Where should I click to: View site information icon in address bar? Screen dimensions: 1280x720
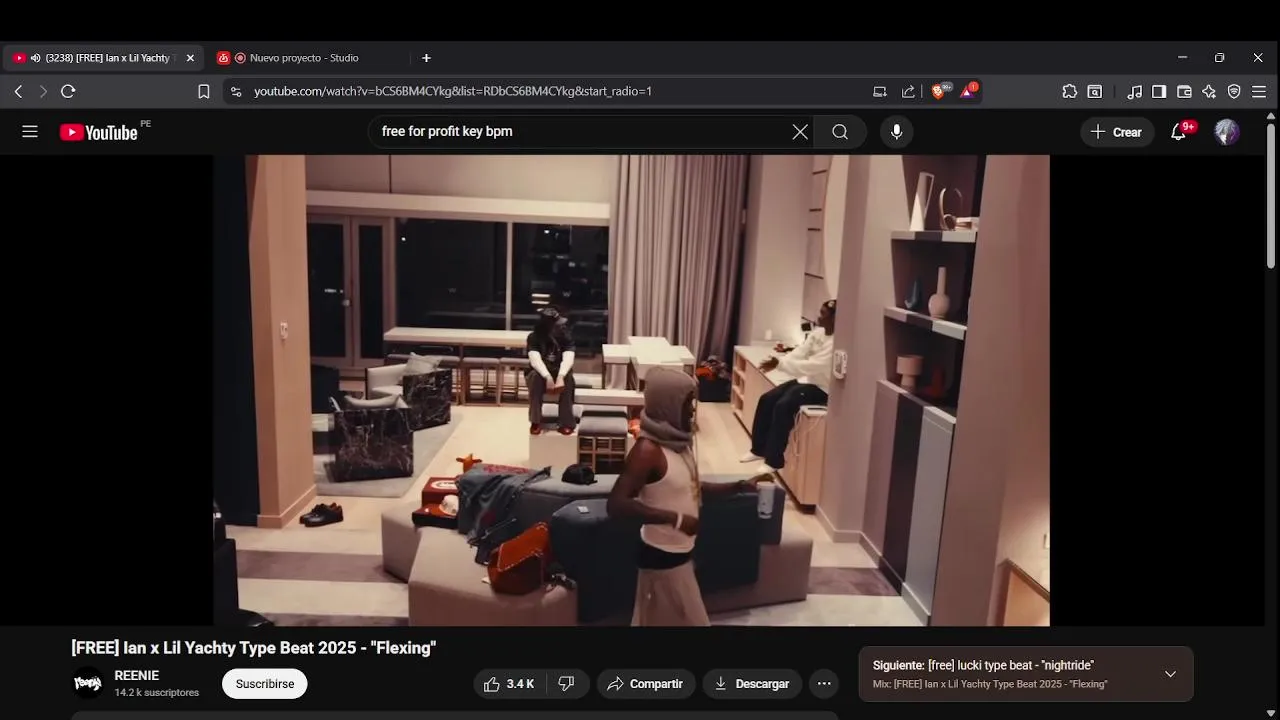(x=236, y=91)
